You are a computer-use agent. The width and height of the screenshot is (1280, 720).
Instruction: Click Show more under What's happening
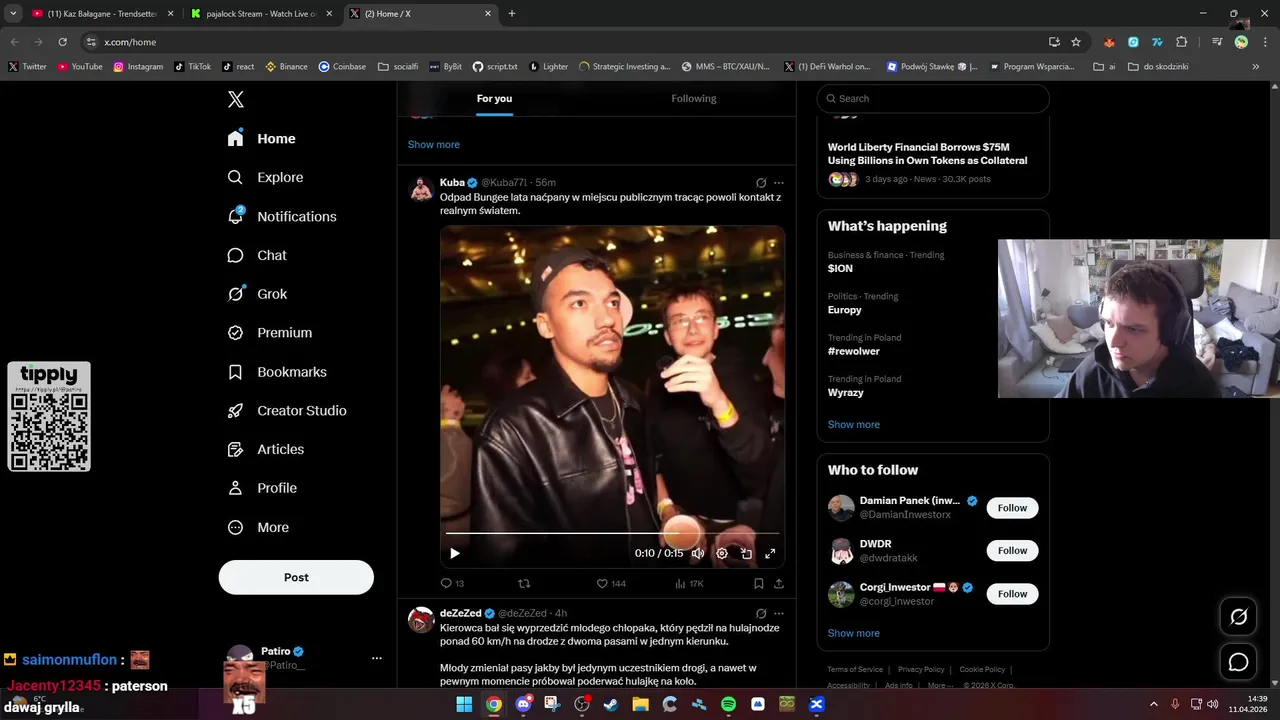coord(854,424)
